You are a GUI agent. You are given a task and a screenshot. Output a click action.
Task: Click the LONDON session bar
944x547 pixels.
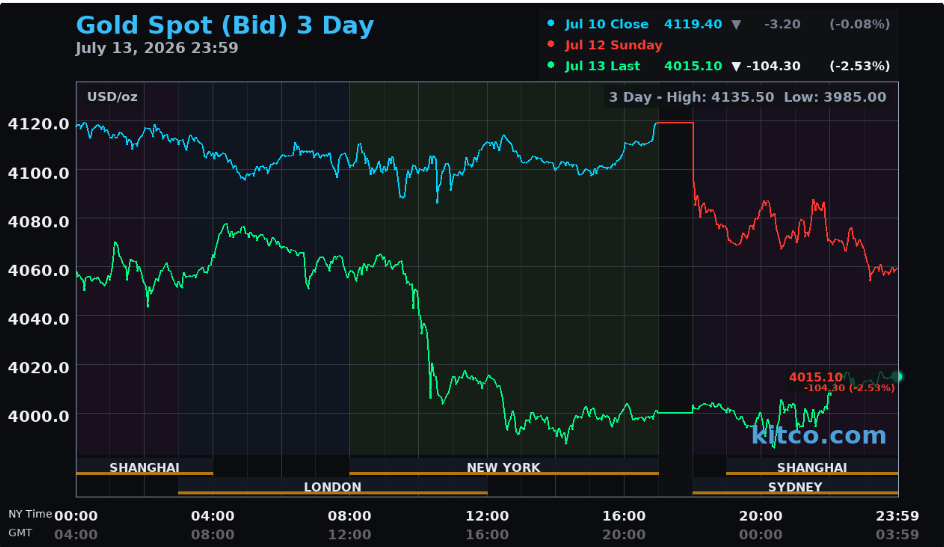[x=332, y=487]
